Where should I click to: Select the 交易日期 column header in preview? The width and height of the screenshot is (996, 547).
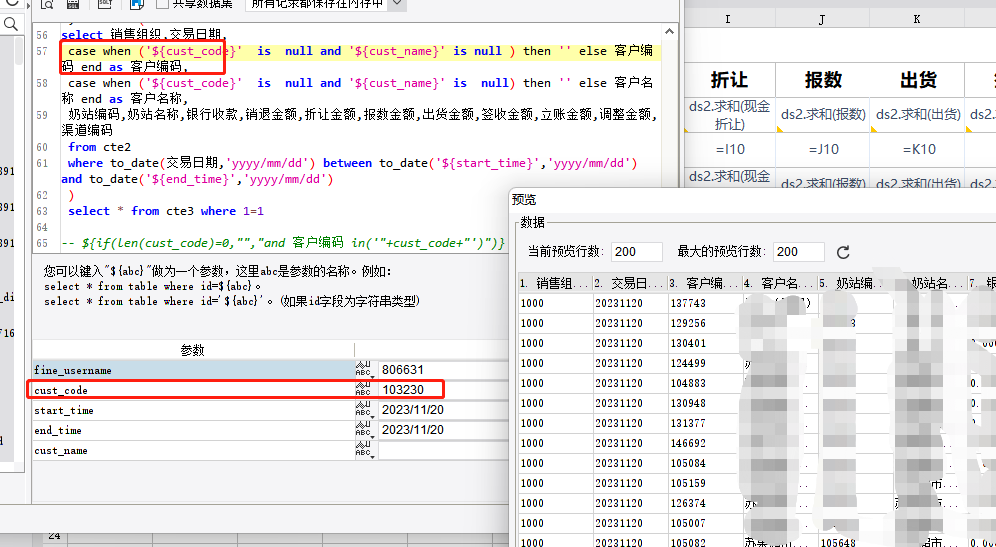click(630, 283)
